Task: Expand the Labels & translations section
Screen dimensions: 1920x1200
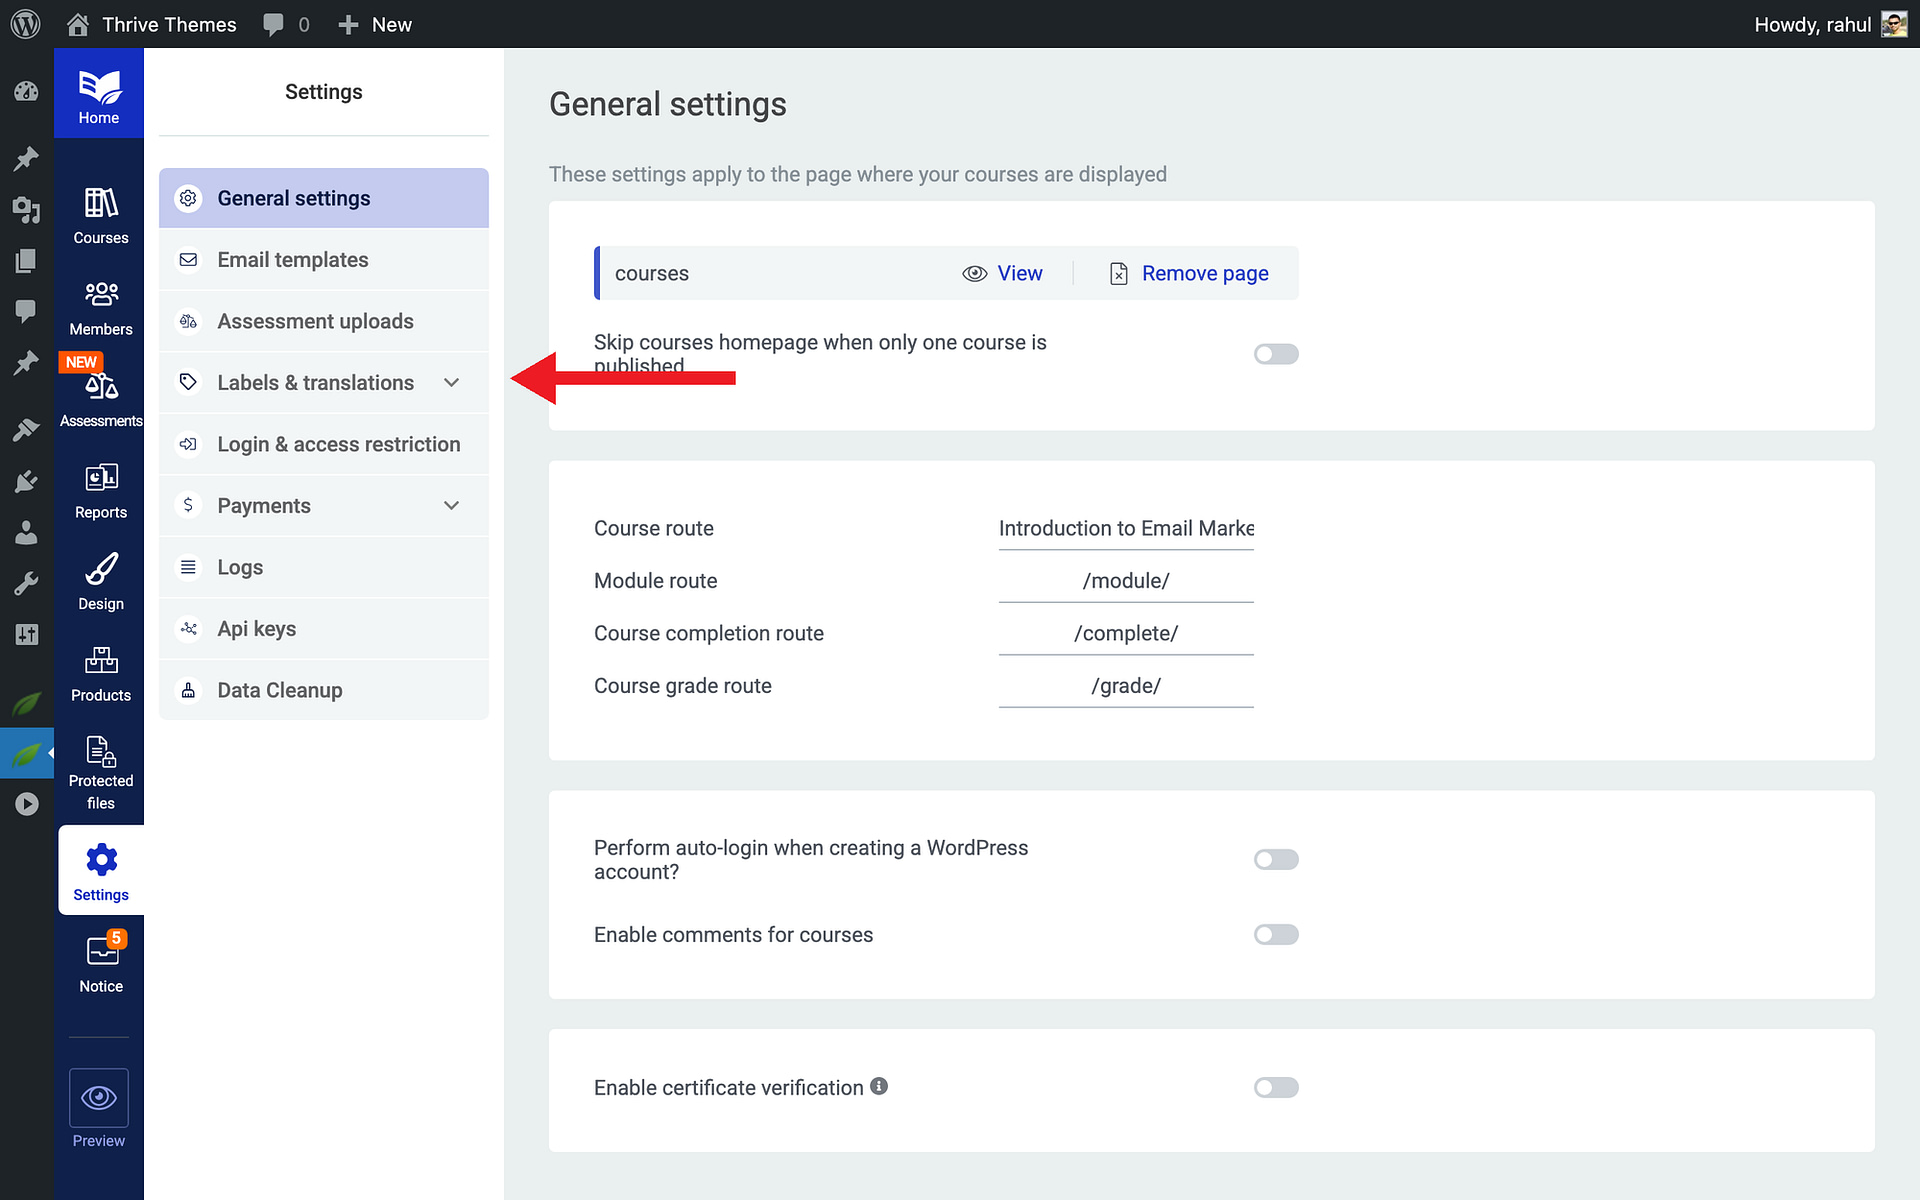Action: tap(324, 382)
